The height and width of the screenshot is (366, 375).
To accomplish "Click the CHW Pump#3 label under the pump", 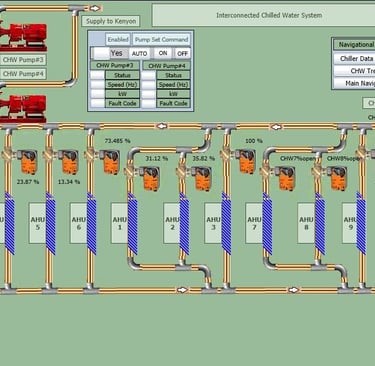I will click(23, 60).
